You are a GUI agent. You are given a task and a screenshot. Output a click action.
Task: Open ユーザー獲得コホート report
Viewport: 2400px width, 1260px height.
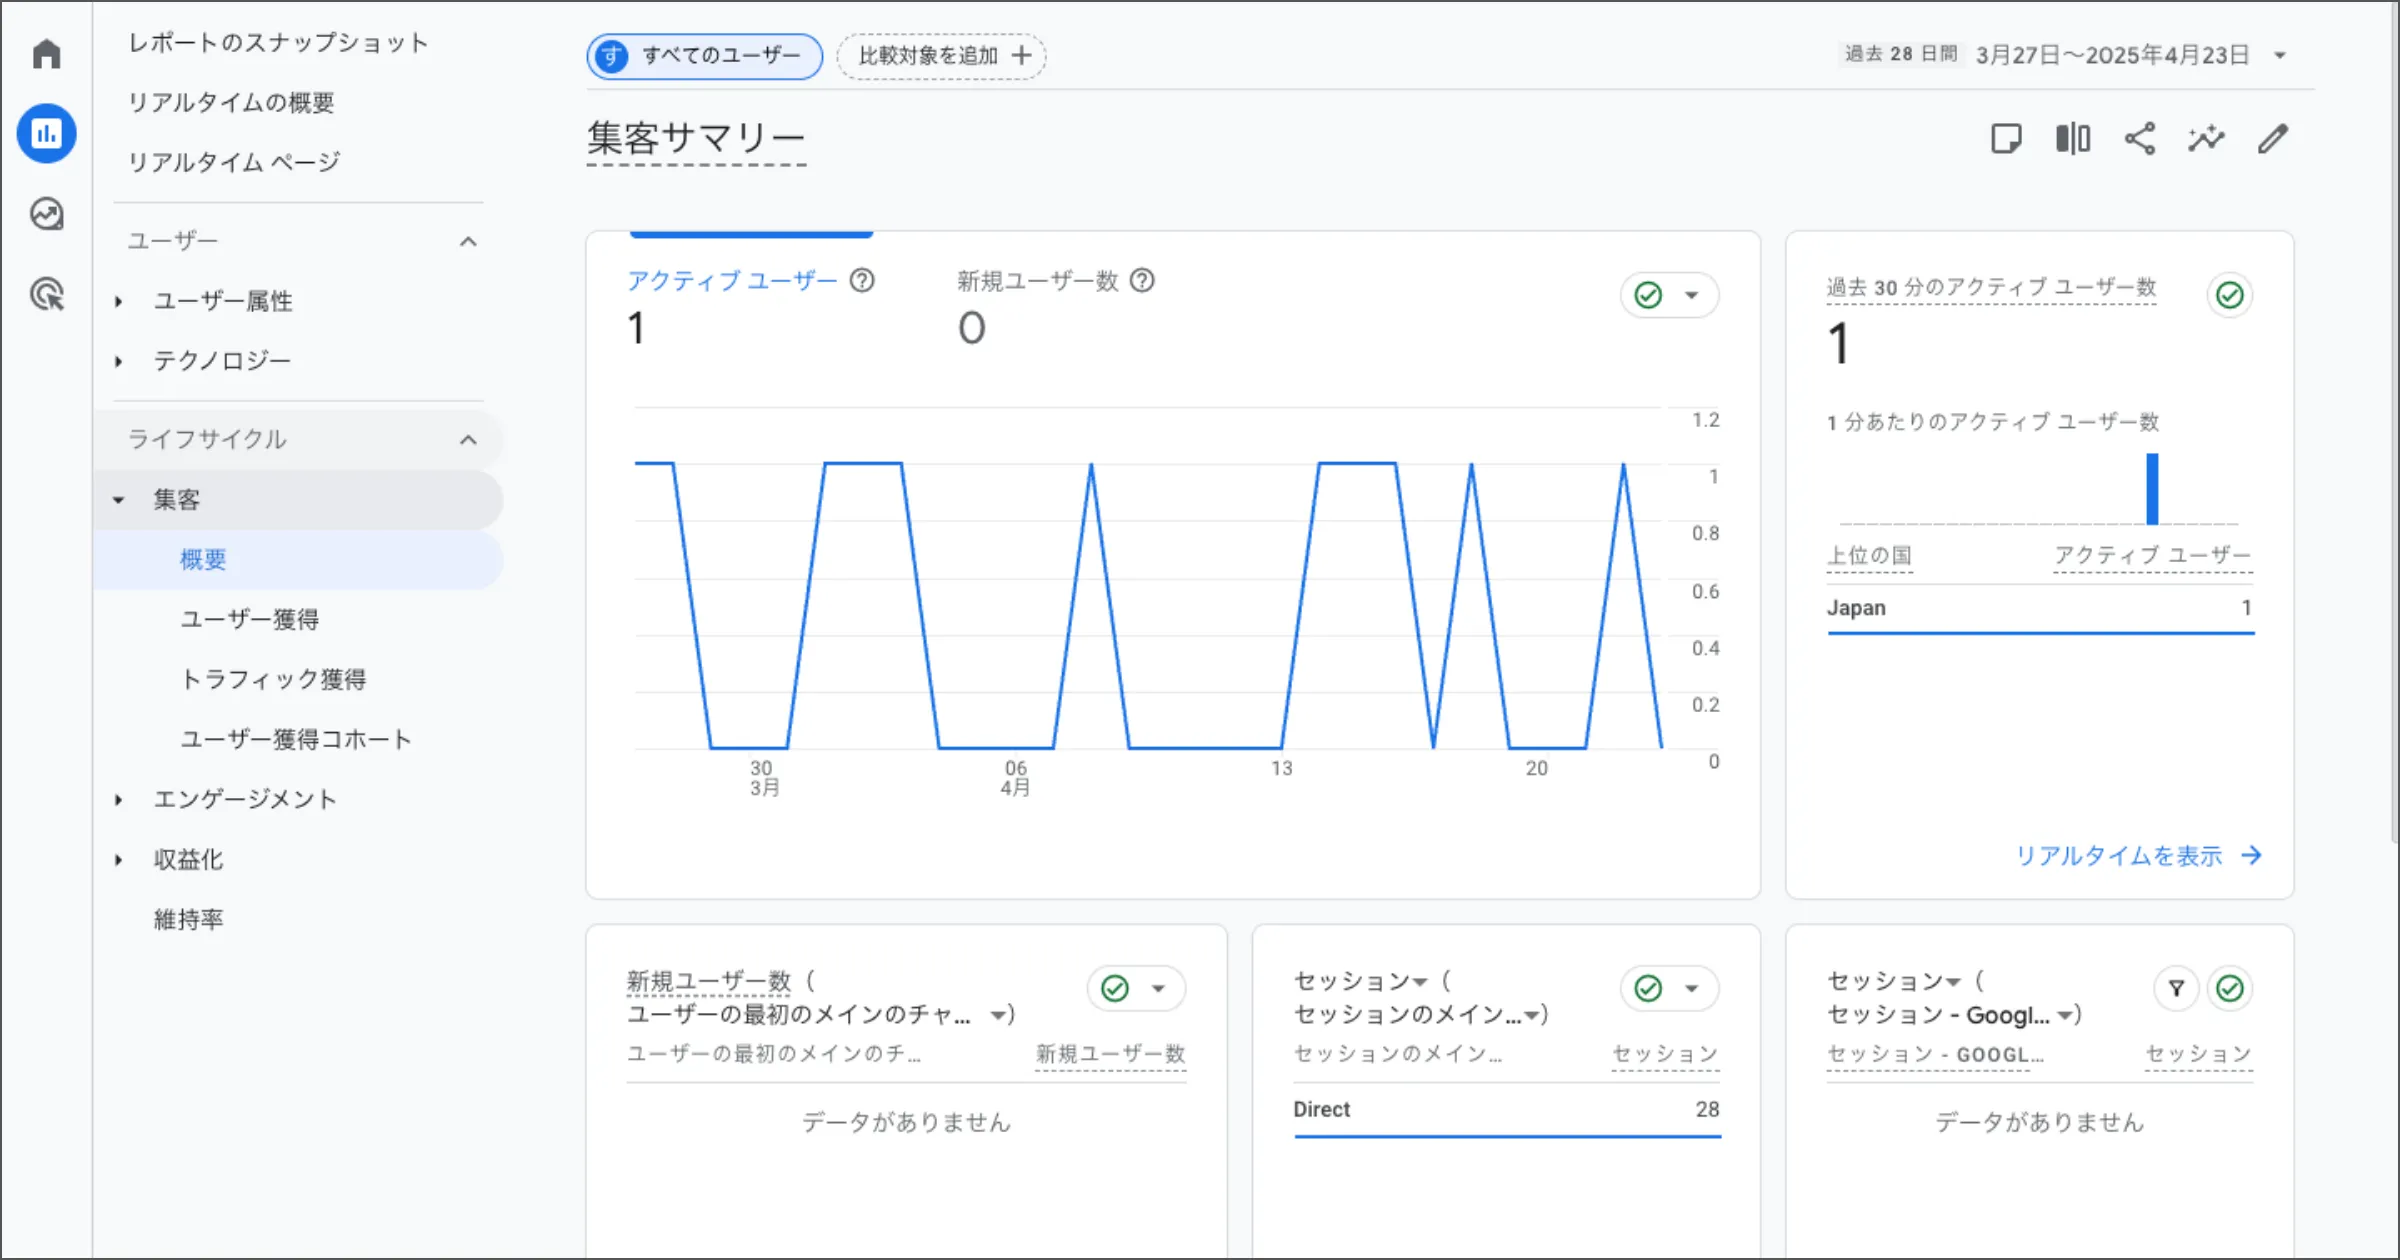coord(296,740)
